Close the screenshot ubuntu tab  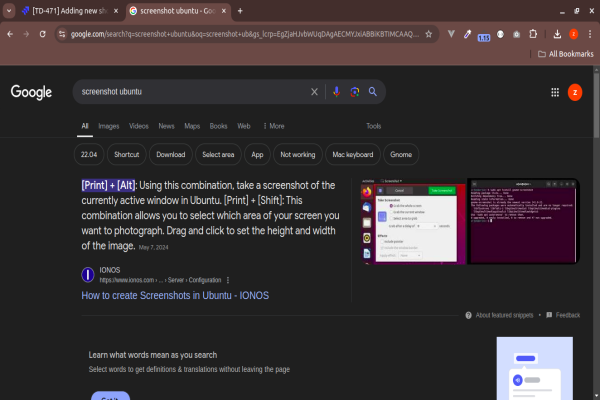coord(224,11)
